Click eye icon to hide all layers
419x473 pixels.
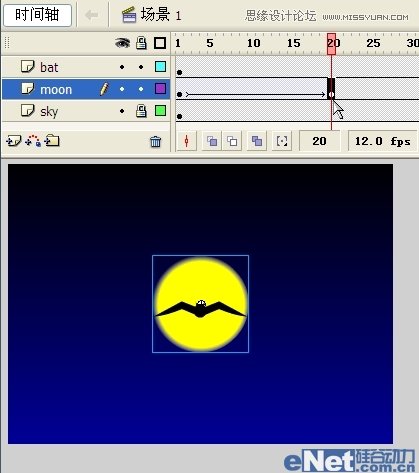point(122,43)
